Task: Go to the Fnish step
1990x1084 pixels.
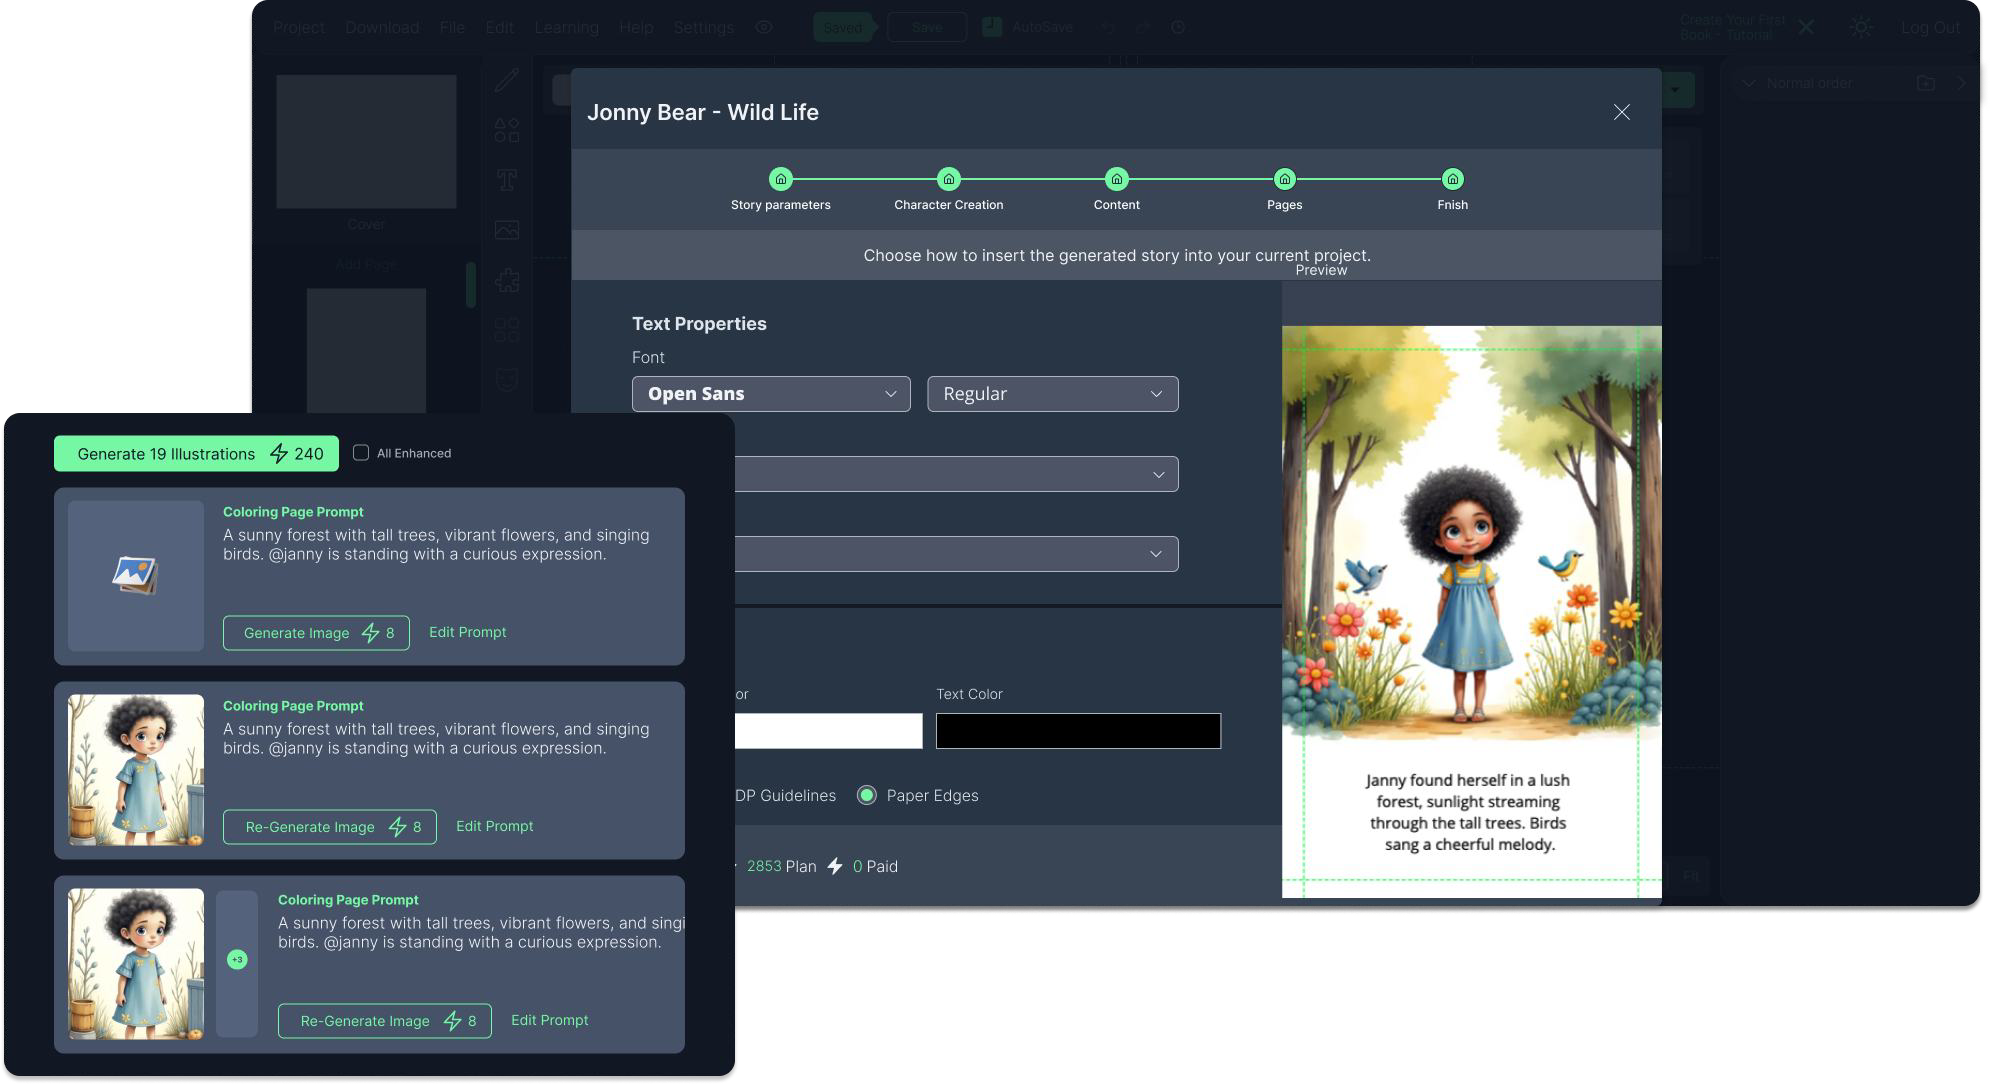Action: (x=1452, y=179)
